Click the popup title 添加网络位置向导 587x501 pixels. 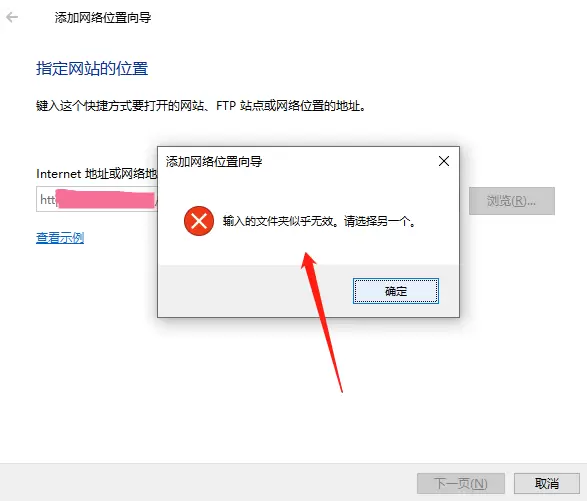pos(214,162)
